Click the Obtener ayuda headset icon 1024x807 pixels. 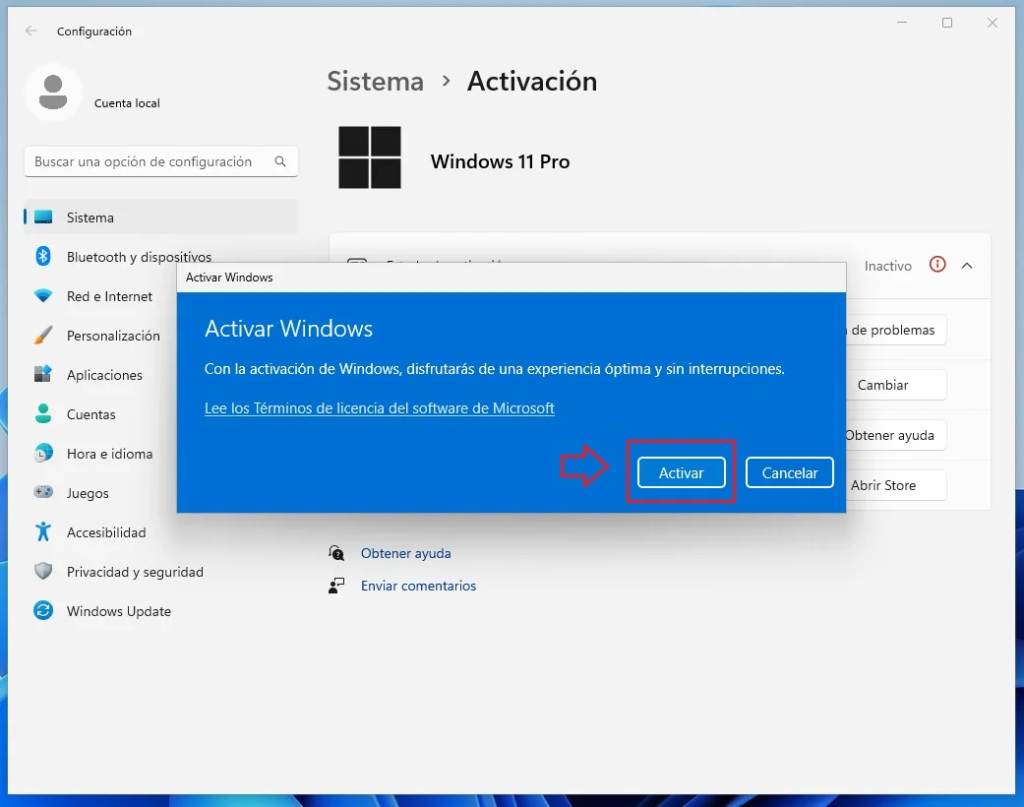[x=336, y=553]
